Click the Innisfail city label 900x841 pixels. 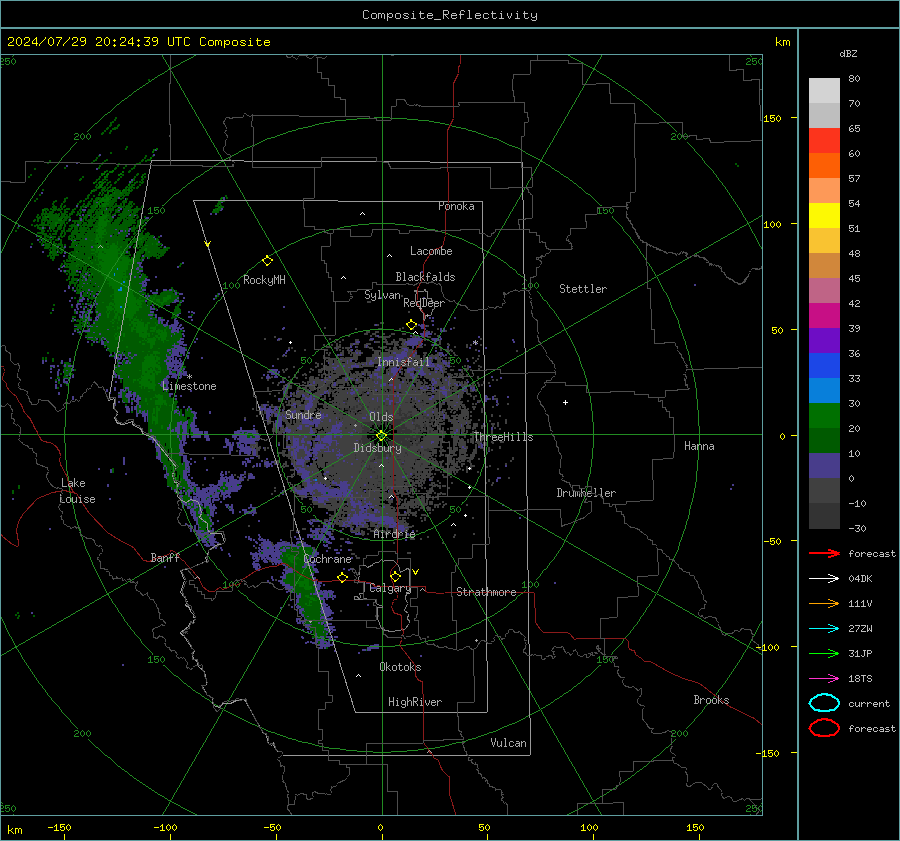coord(403,362)
